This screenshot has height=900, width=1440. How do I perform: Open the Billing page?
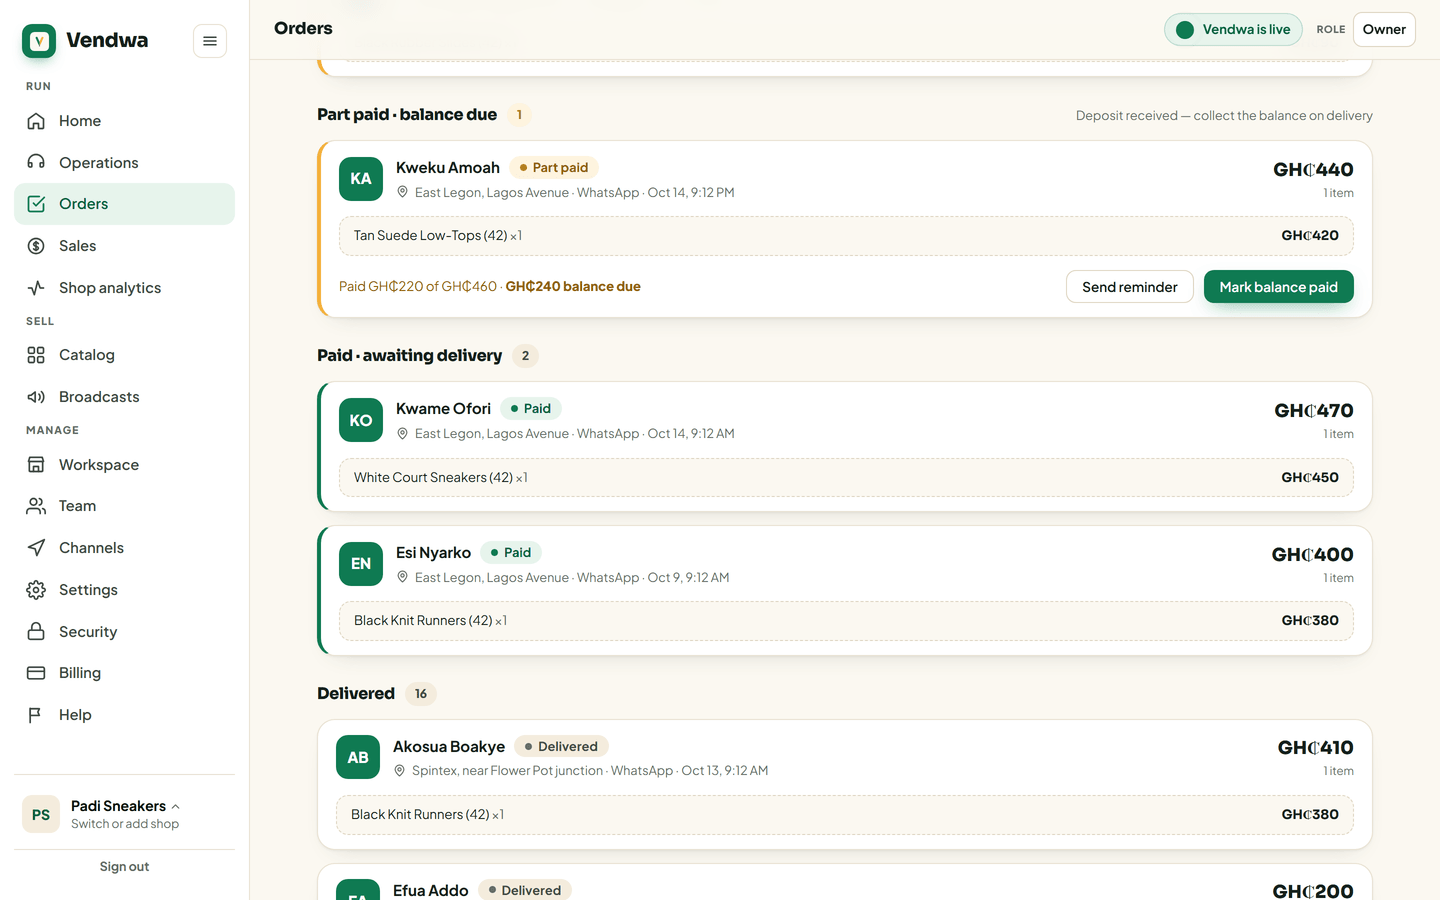click(124, 673)
